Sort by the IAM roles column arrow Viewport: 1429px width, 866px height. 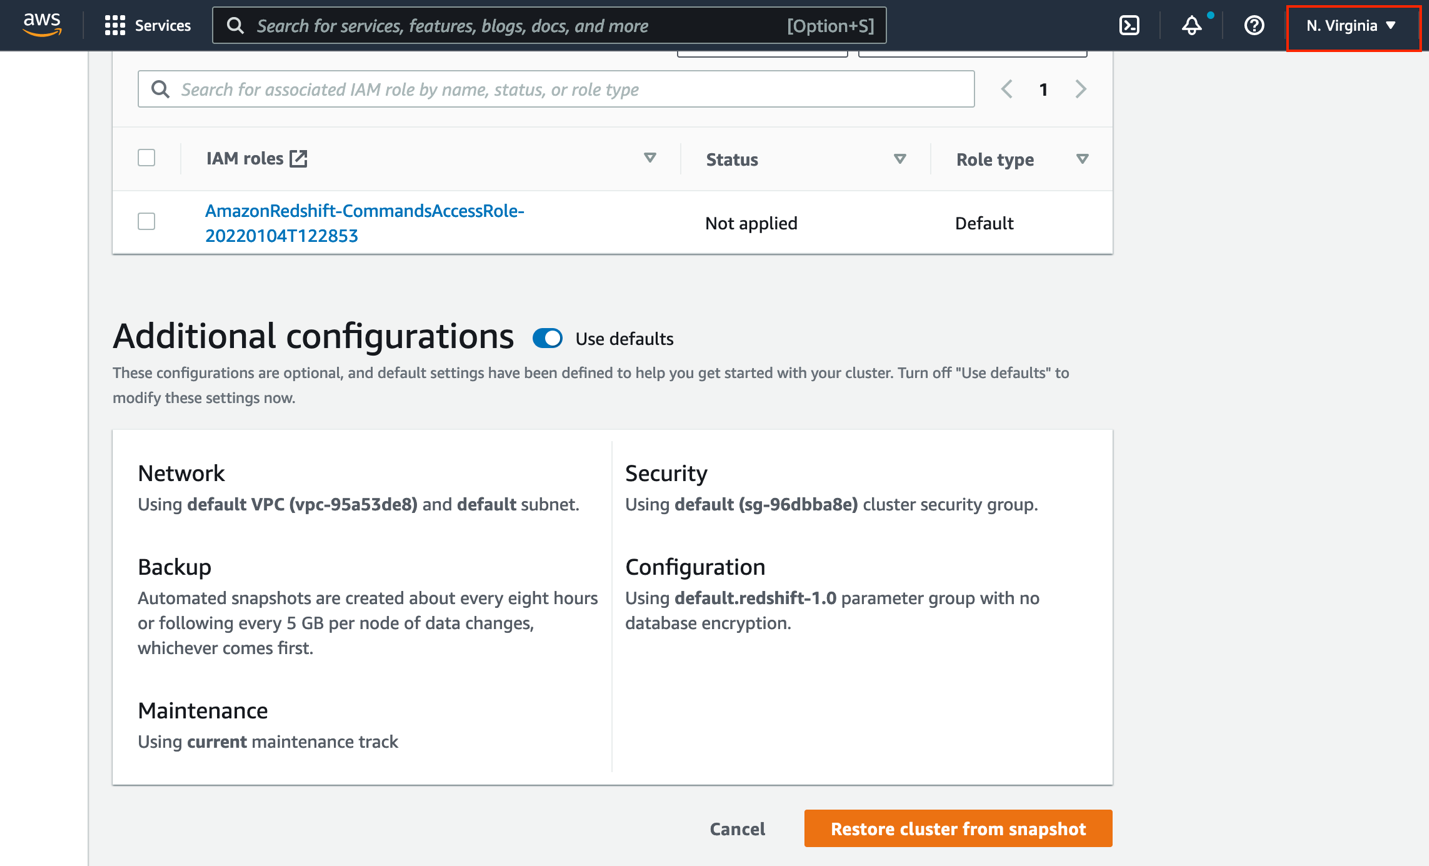point(650,158)
